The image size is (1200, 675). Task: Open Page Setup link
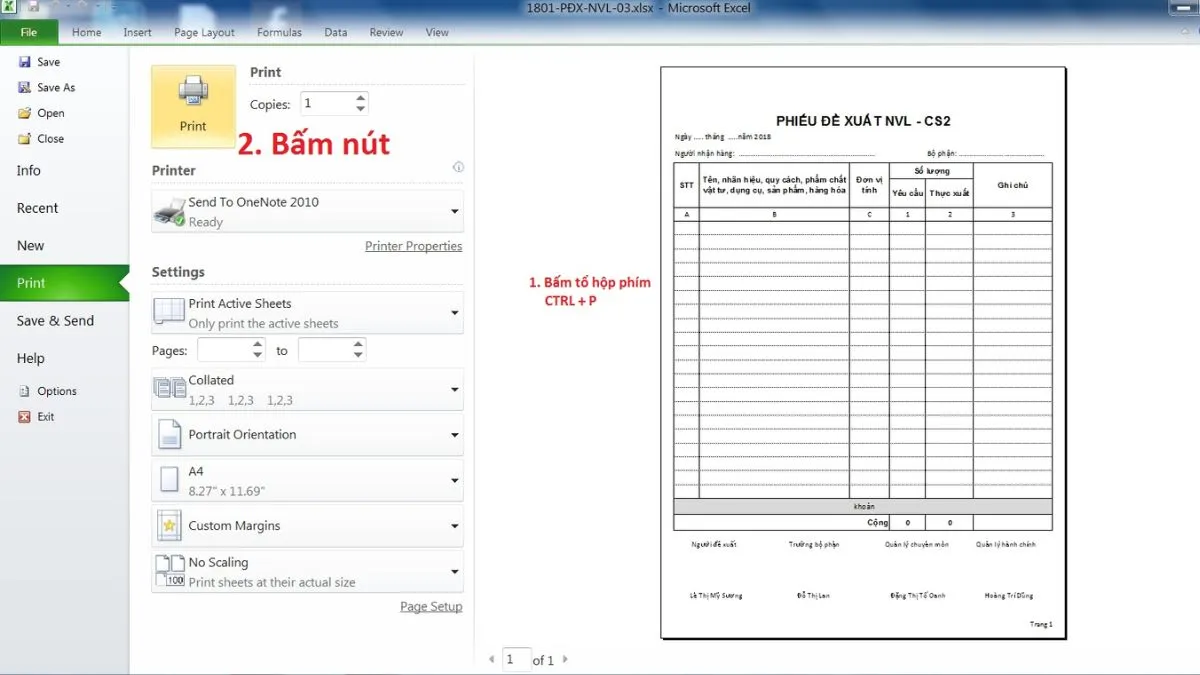(x=431, y=606)
